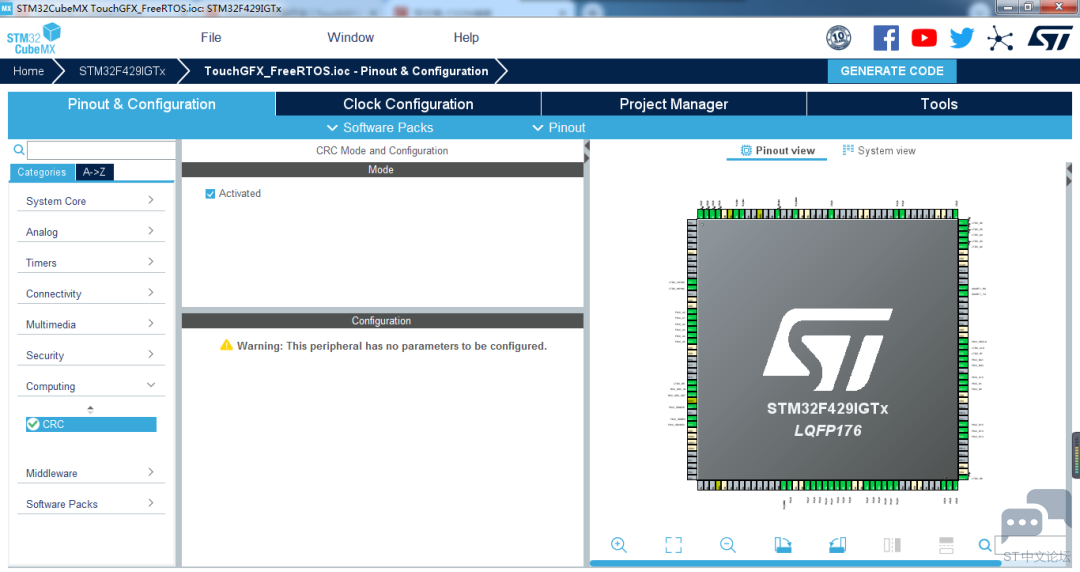Zoom in on the chip pinout
This screenshot has width=1080, height=572.
click(x=619, y=544)
